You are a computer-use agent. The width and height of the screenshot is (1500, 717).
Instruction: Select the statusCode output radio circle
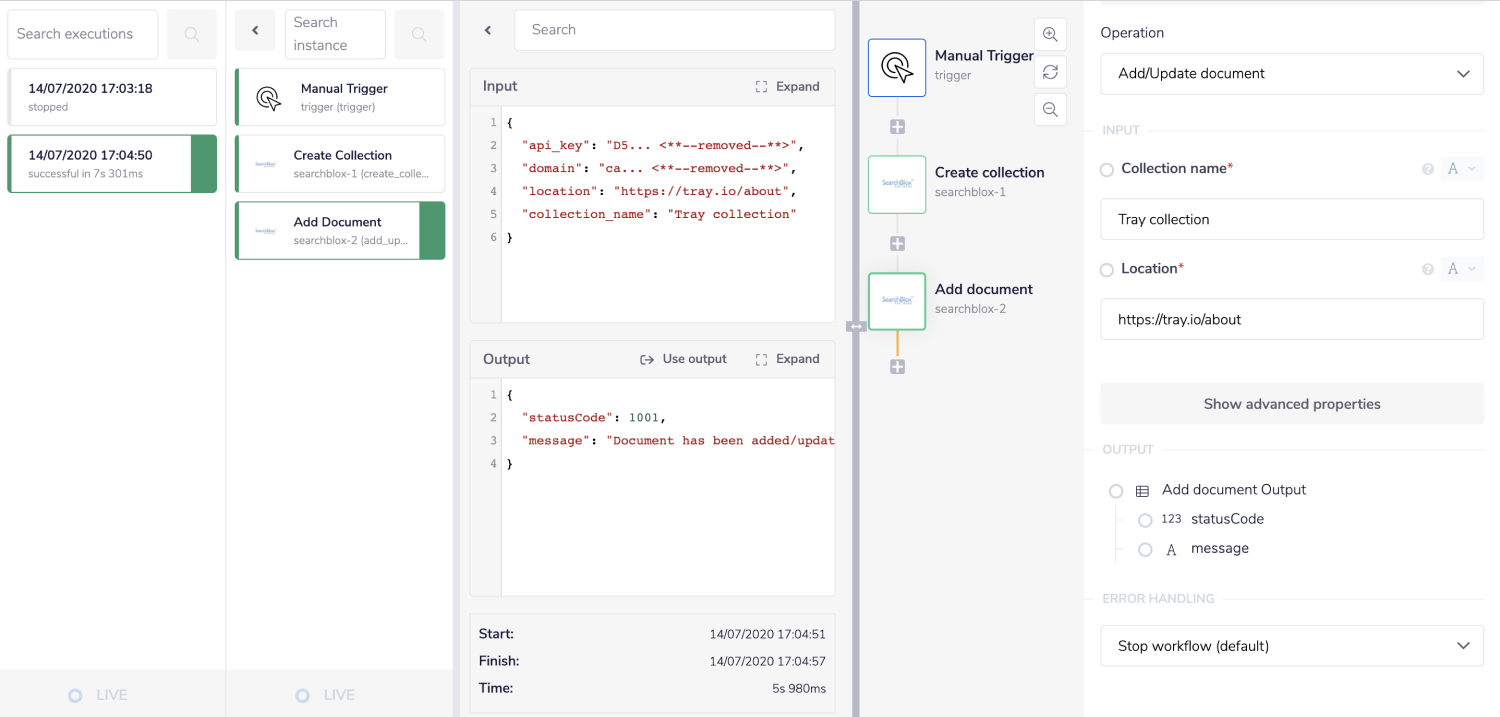tap(1145, 520)
